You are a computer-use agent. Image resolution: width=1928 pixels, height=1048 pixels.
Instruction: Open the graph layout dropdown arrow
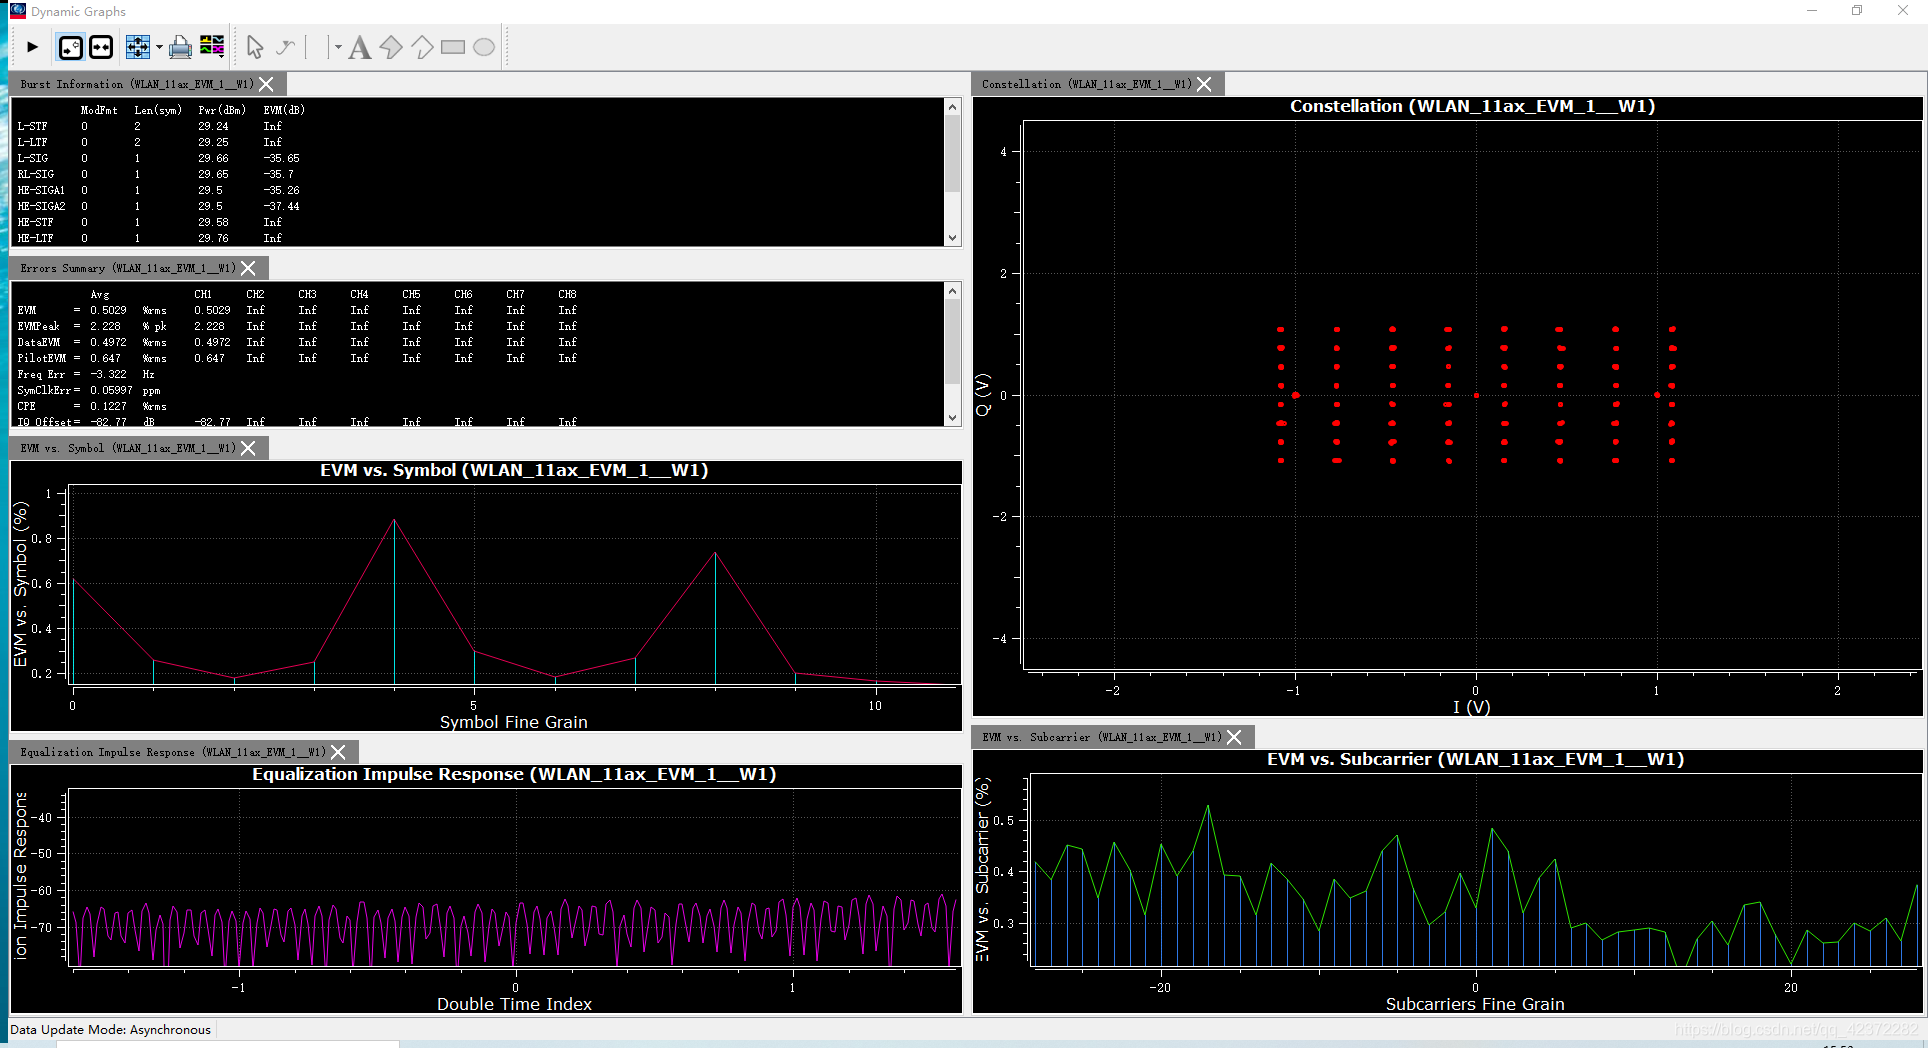[x=159, y=47]
